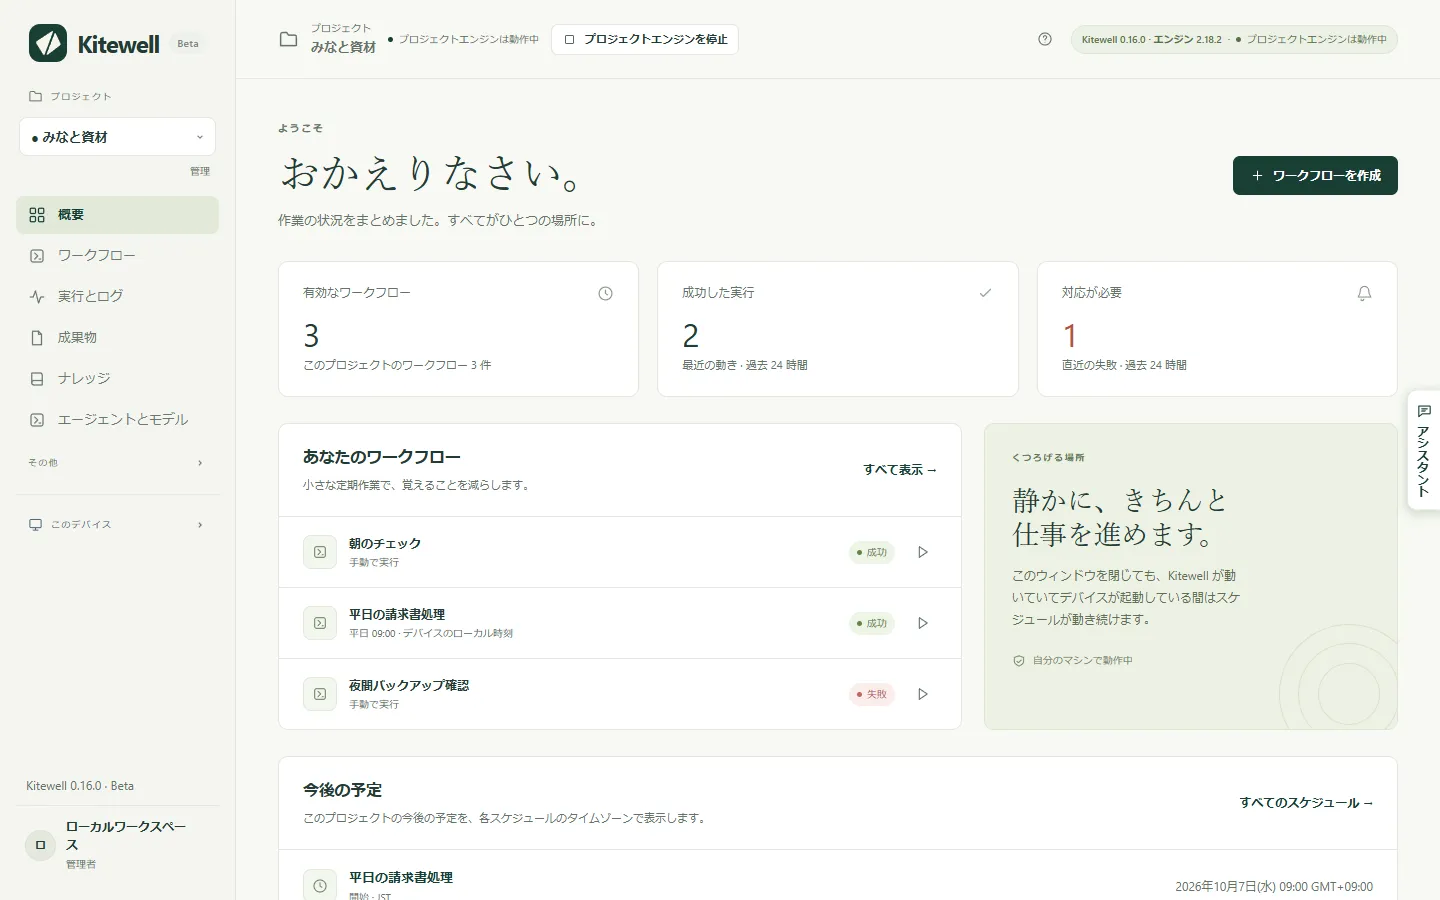Run the 平日の請求書処理 workflow play button
The width and height of the screenshot is (1440, 900).
(x=923, y=623)
